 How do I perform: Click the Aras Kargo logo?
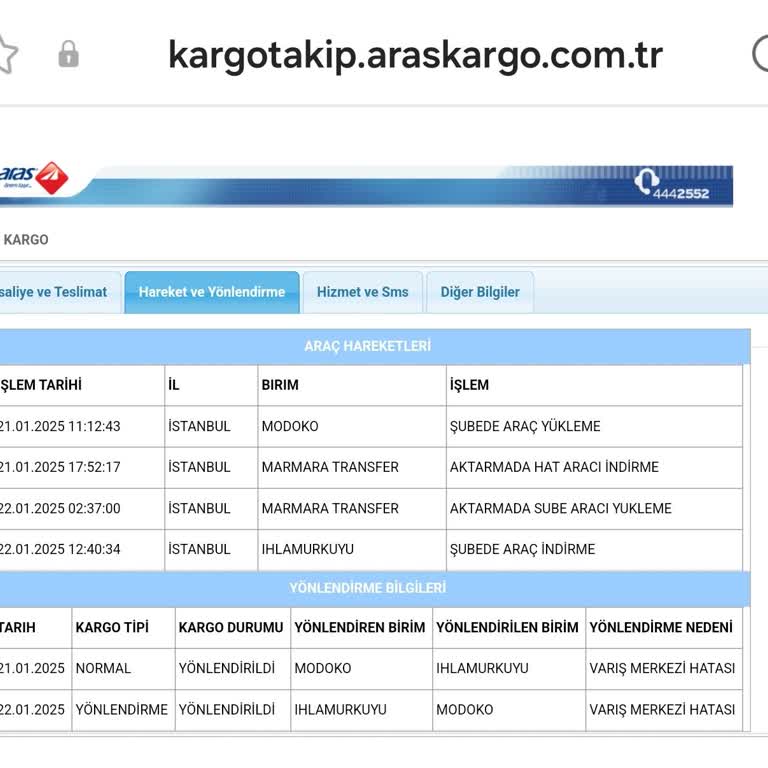point(33,178)
